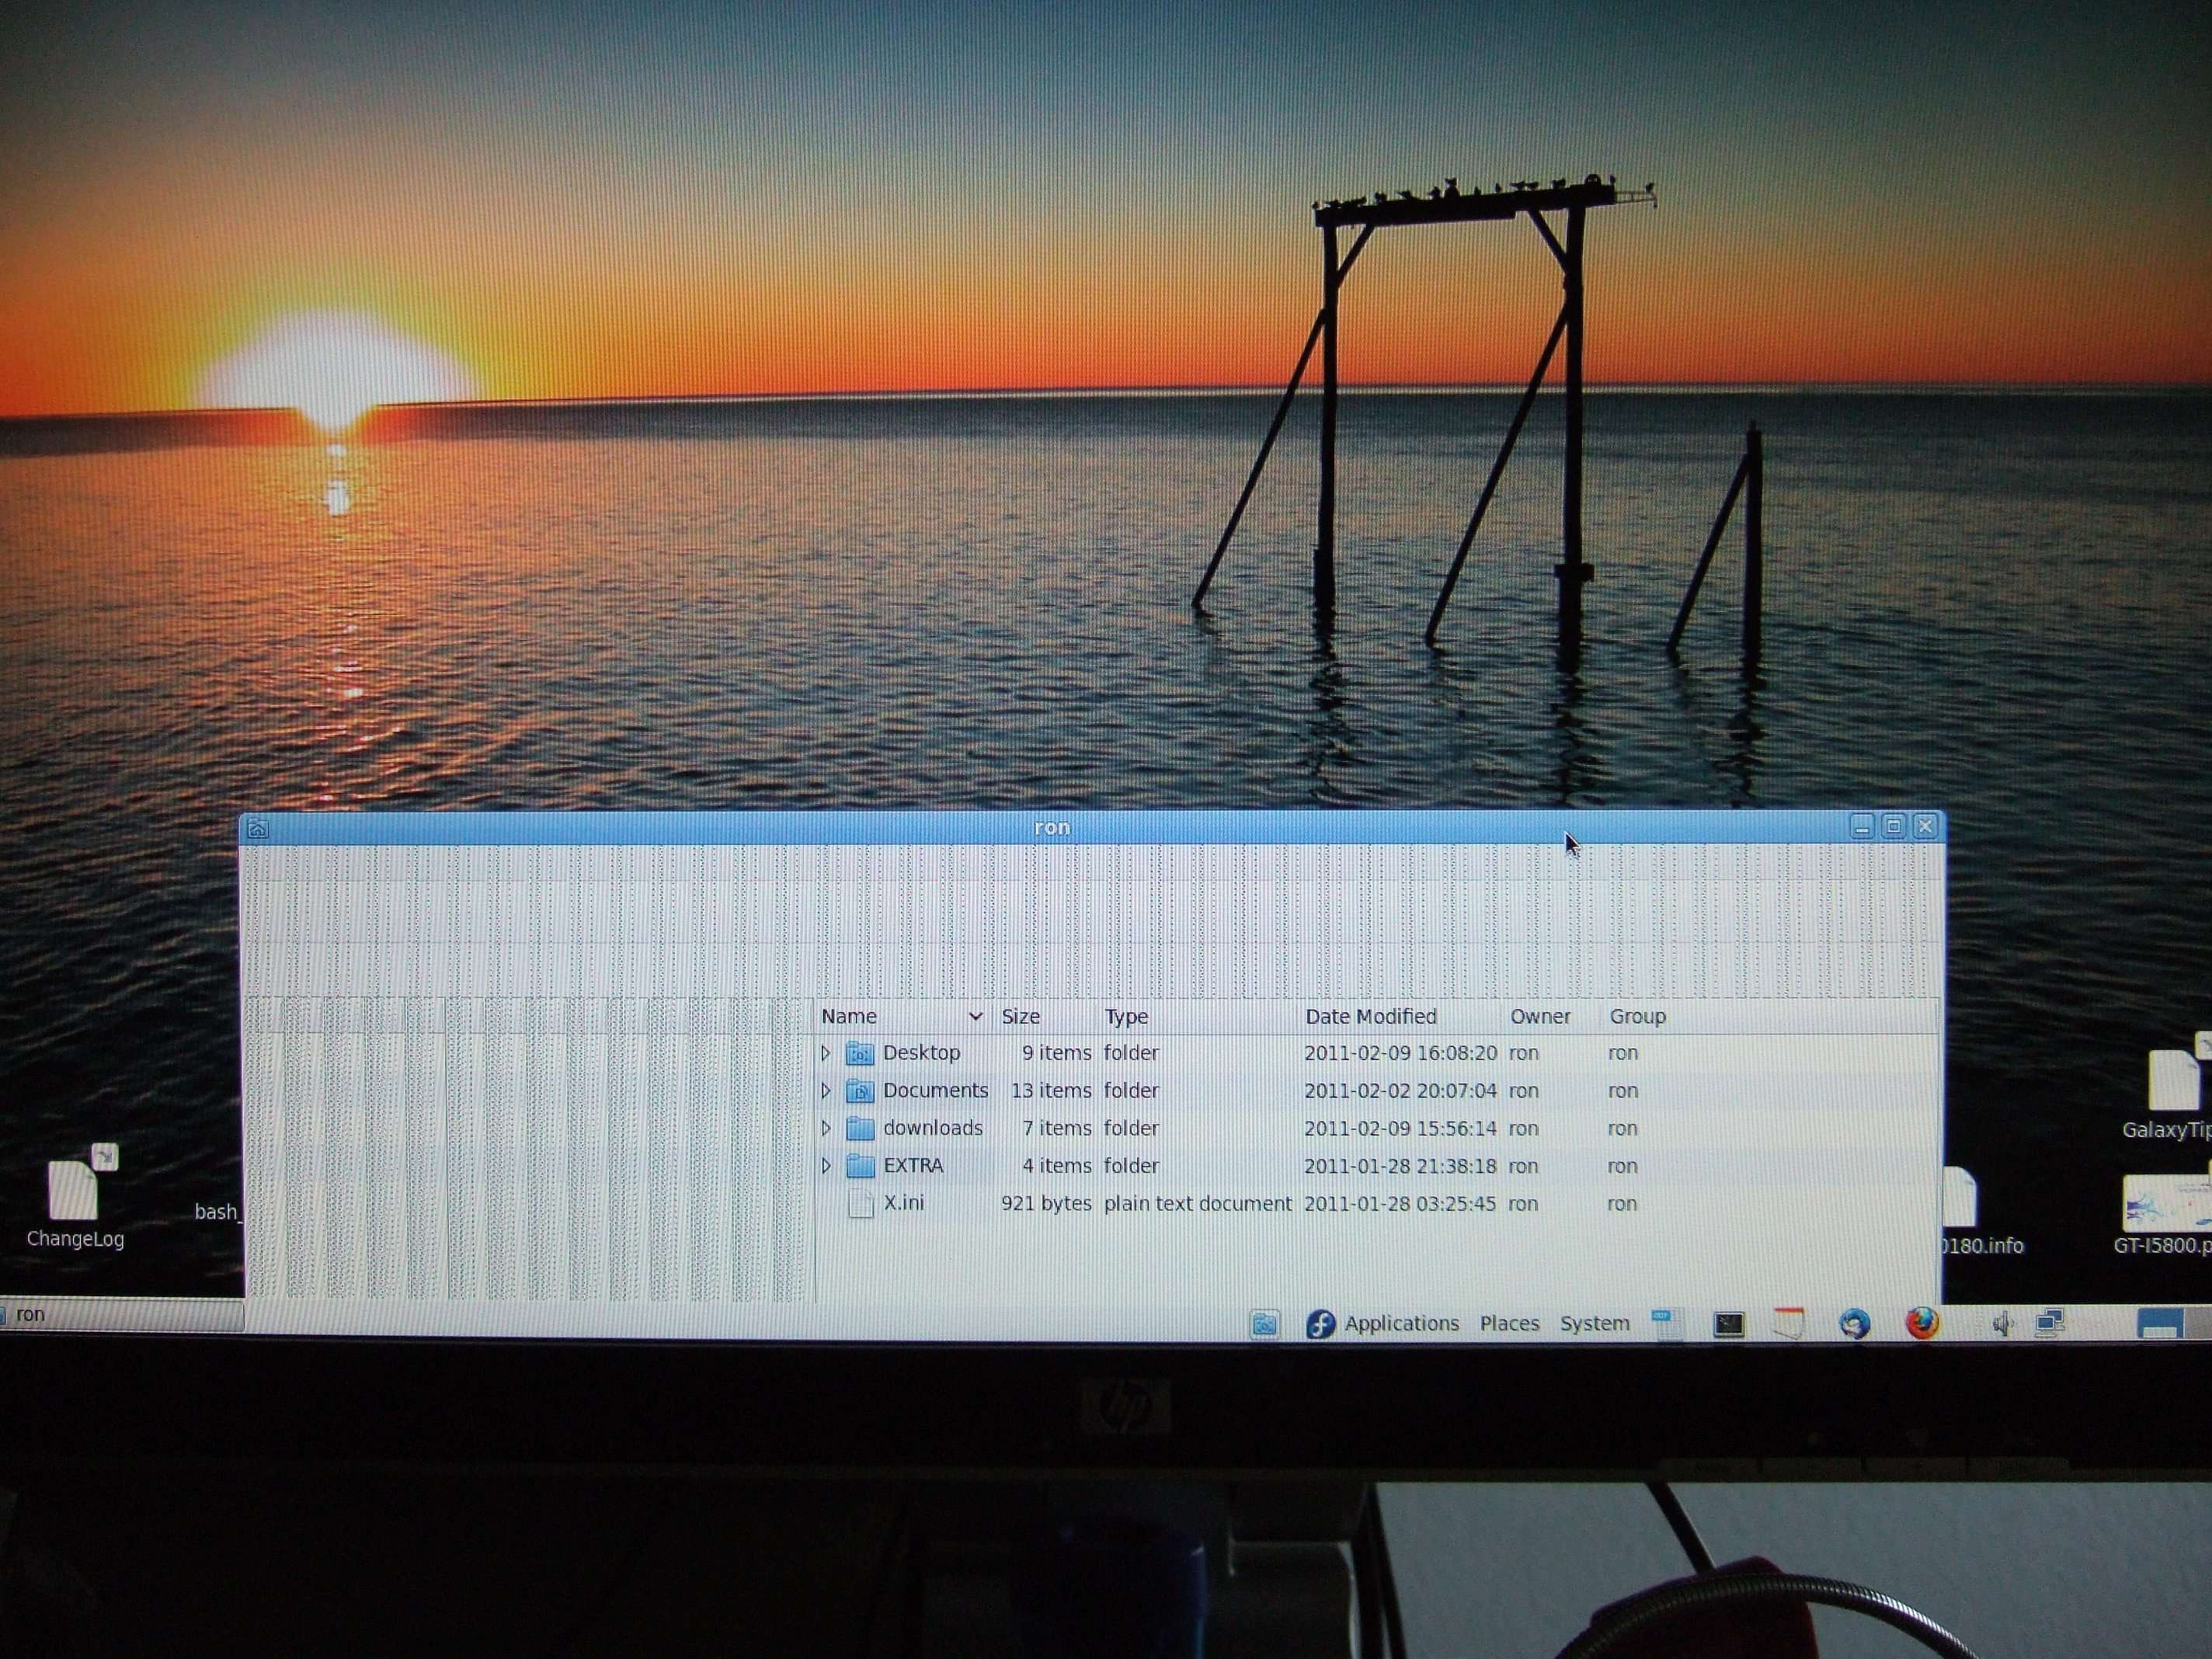Sort files by Date Modified column

(x=1370, y=1016)
